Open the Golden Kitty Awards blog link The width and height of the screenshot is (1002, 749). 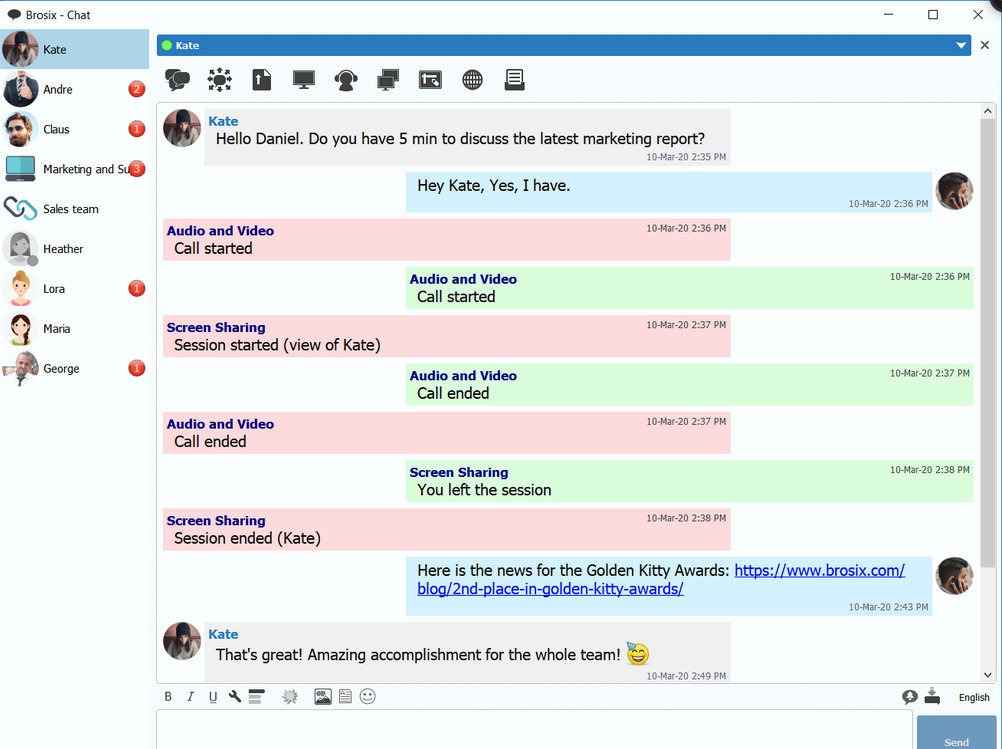pos(661,580)
